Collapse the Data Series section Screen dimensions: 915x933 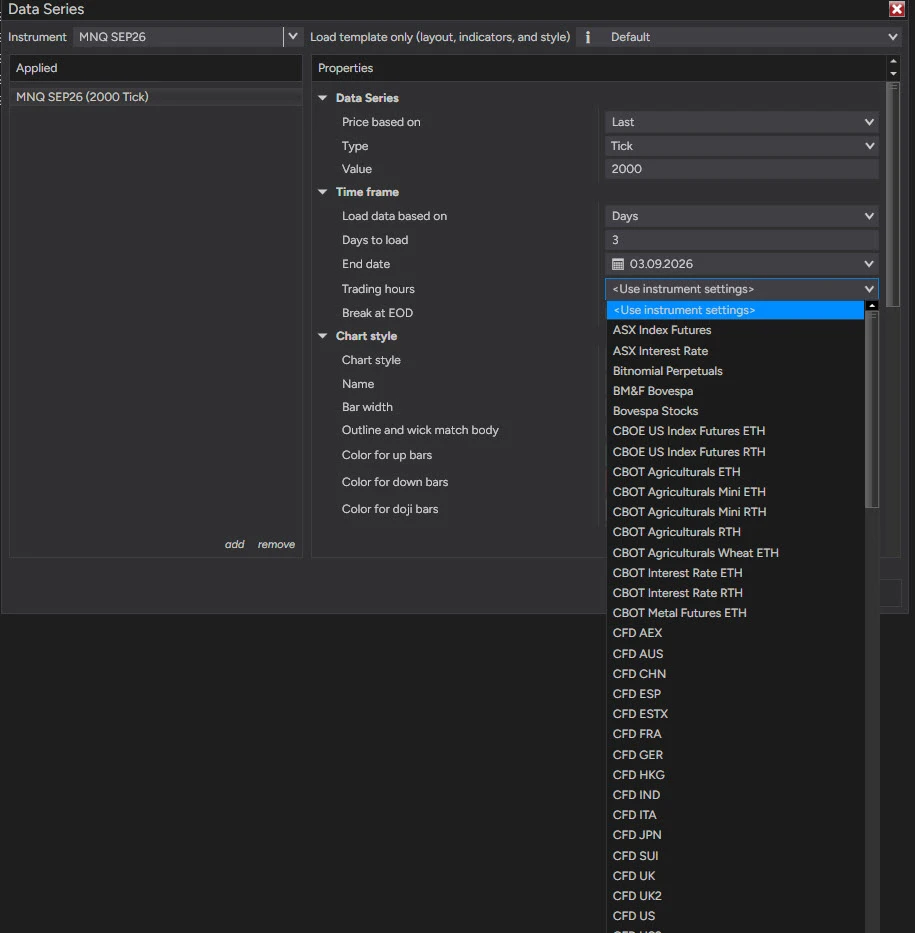click(x=322, y=98)
